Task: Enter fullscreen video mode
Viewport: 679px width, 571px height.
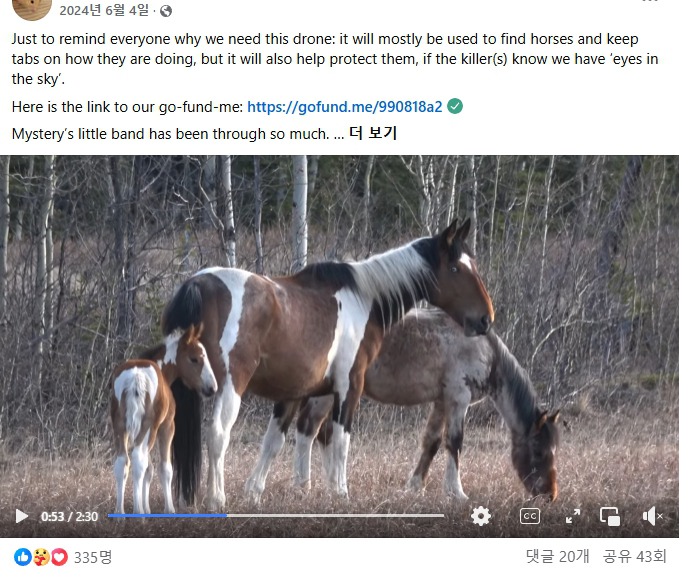Action: click(x=573, y=516)
